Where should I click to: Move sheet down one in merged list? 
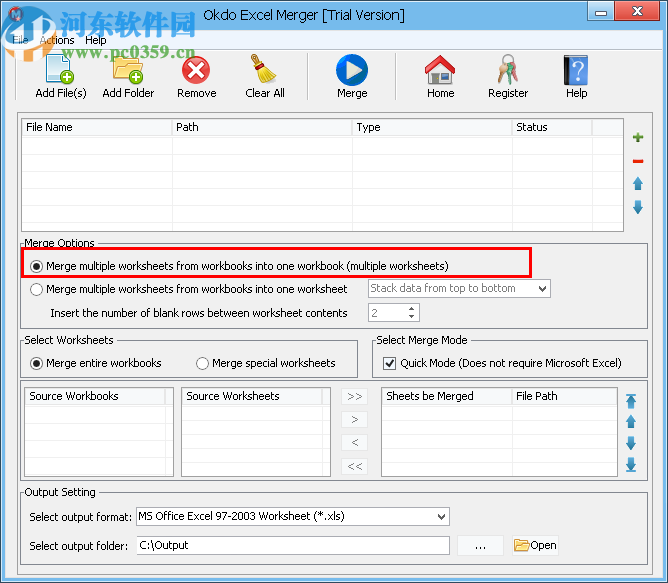tap(631, 443)
